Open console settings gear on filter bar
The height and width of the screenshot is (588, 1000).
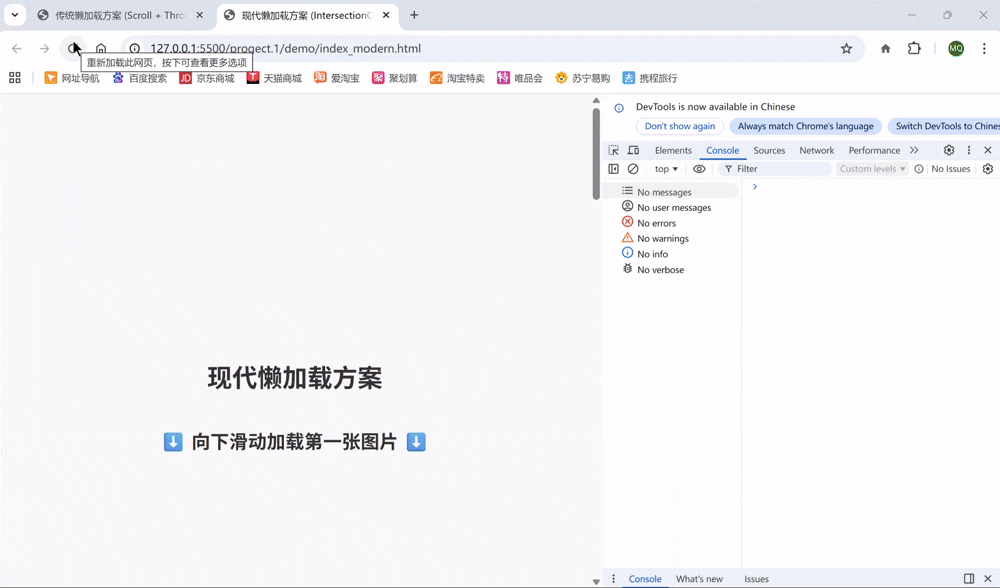[987, 169]
